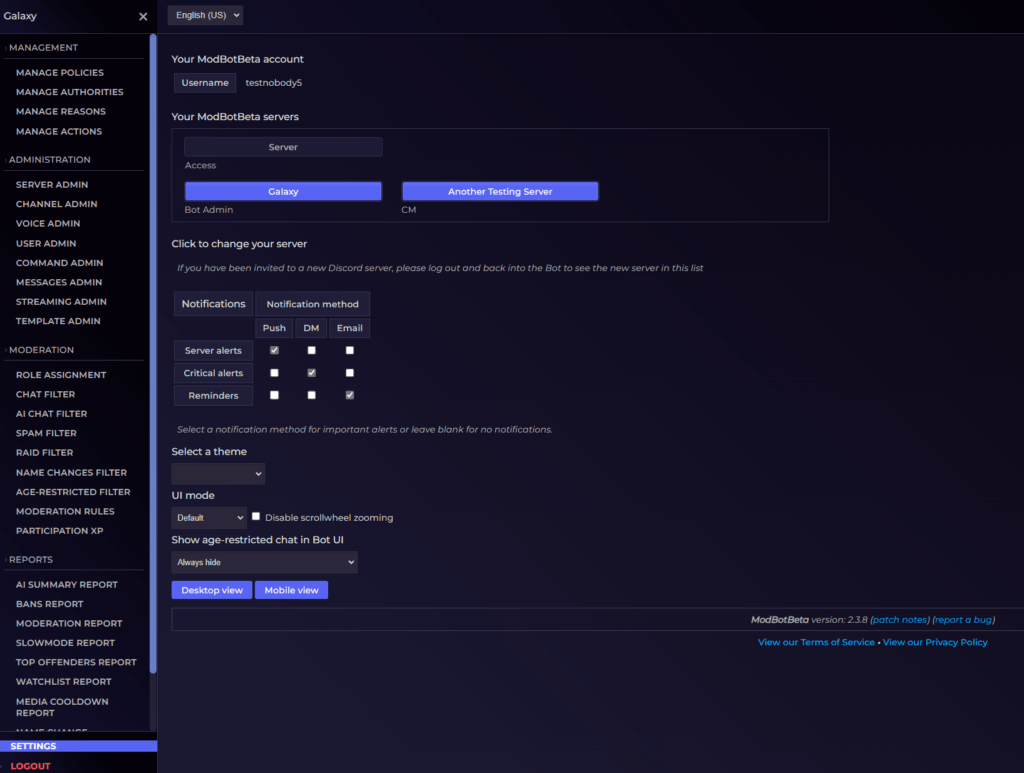Uncheck Critical alerts DM checkbox
1024x773 pixels.
pos(312,373)
